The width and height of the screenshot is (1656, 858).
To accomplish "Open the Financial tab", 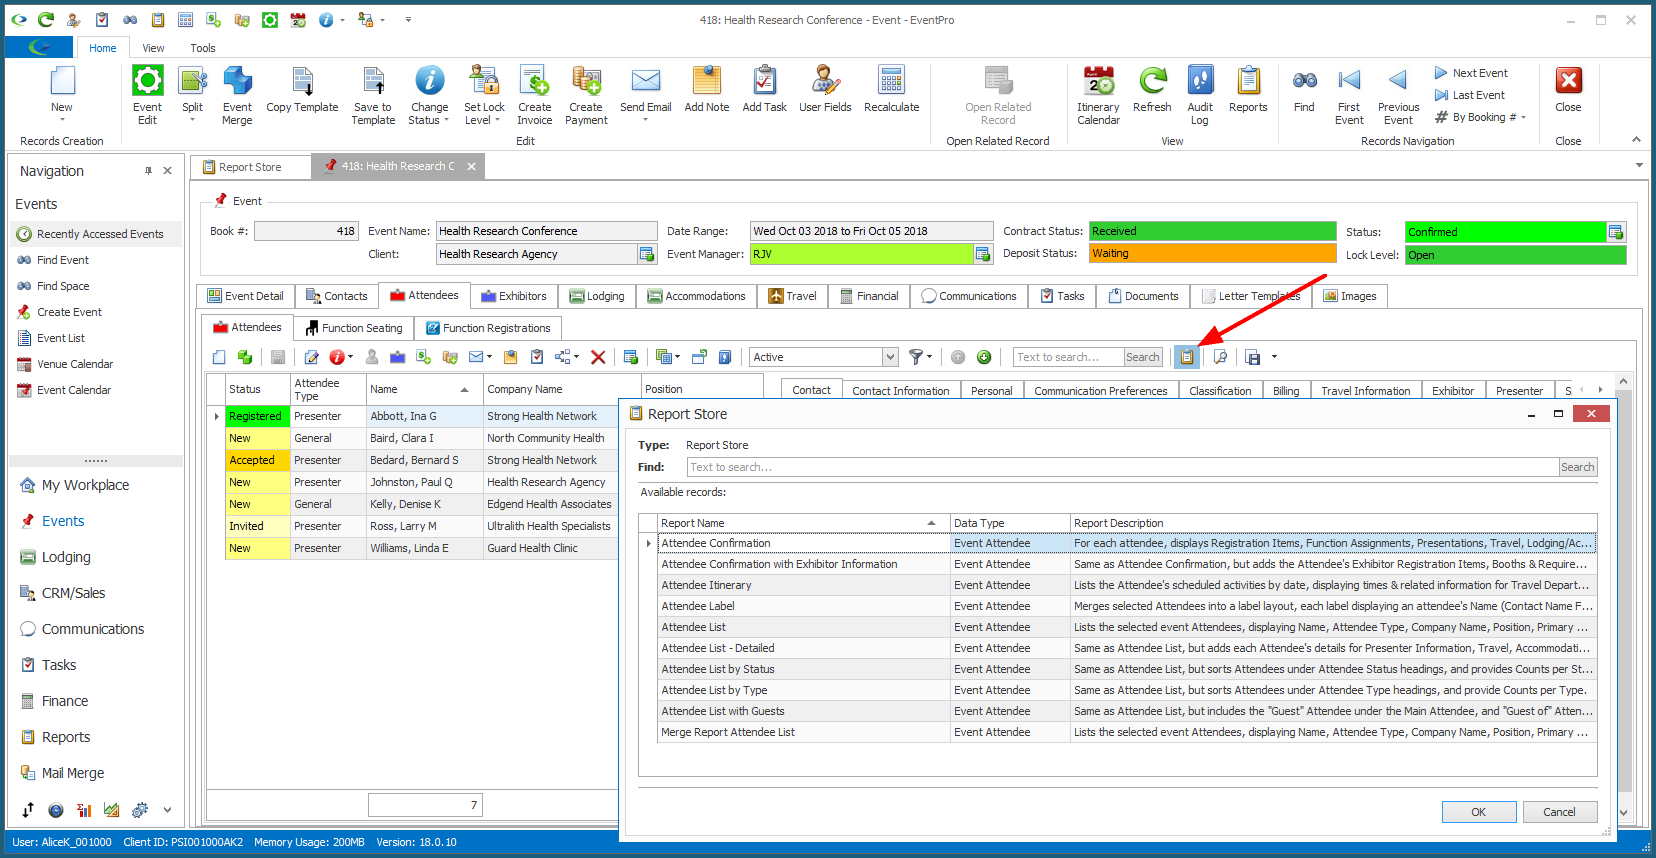I will pyautogui.click(x=869, y=296).
